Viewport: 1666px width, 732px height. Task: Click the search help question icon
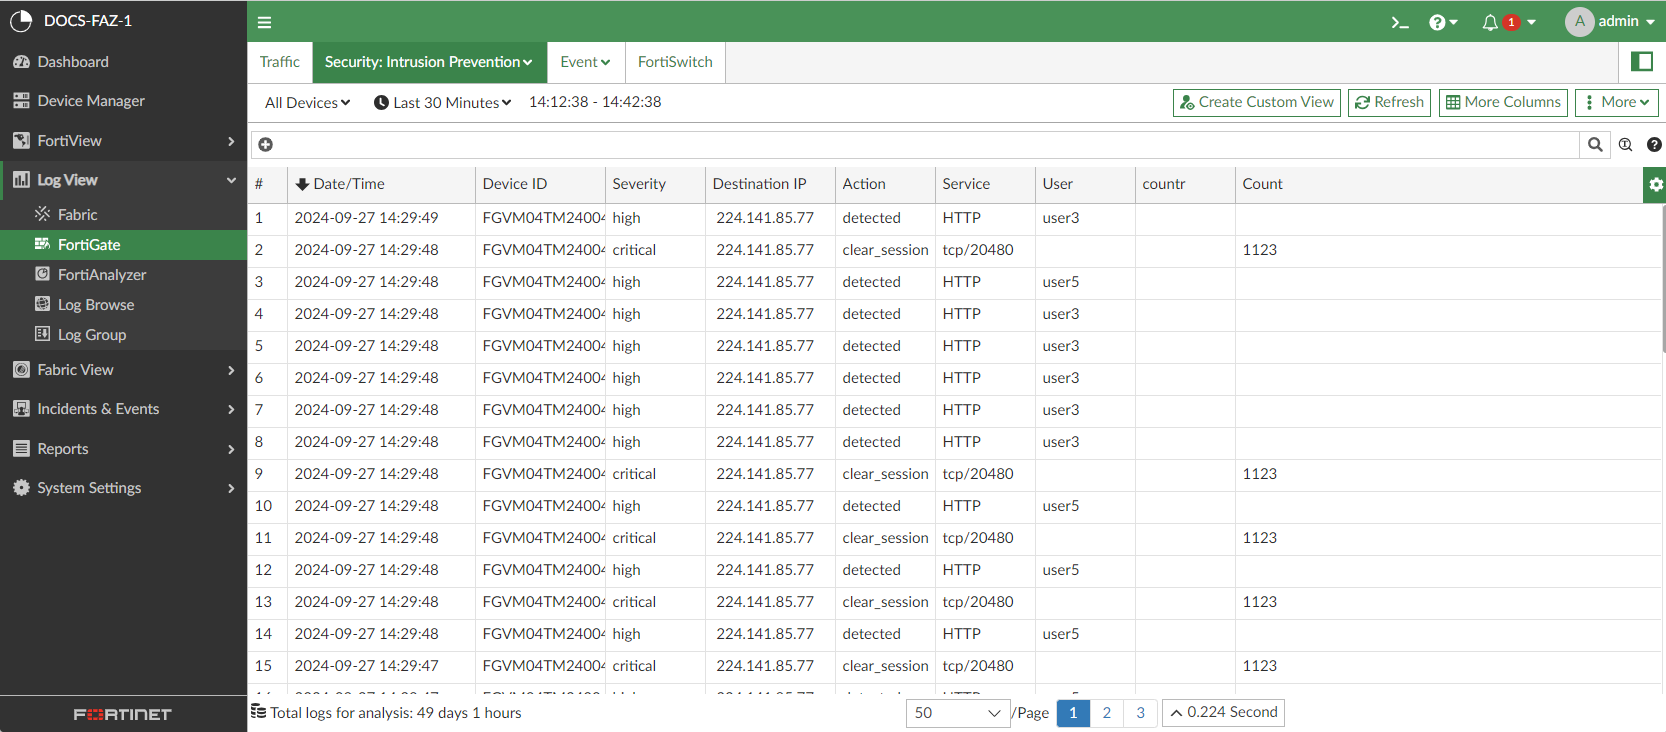point(1654,145)
